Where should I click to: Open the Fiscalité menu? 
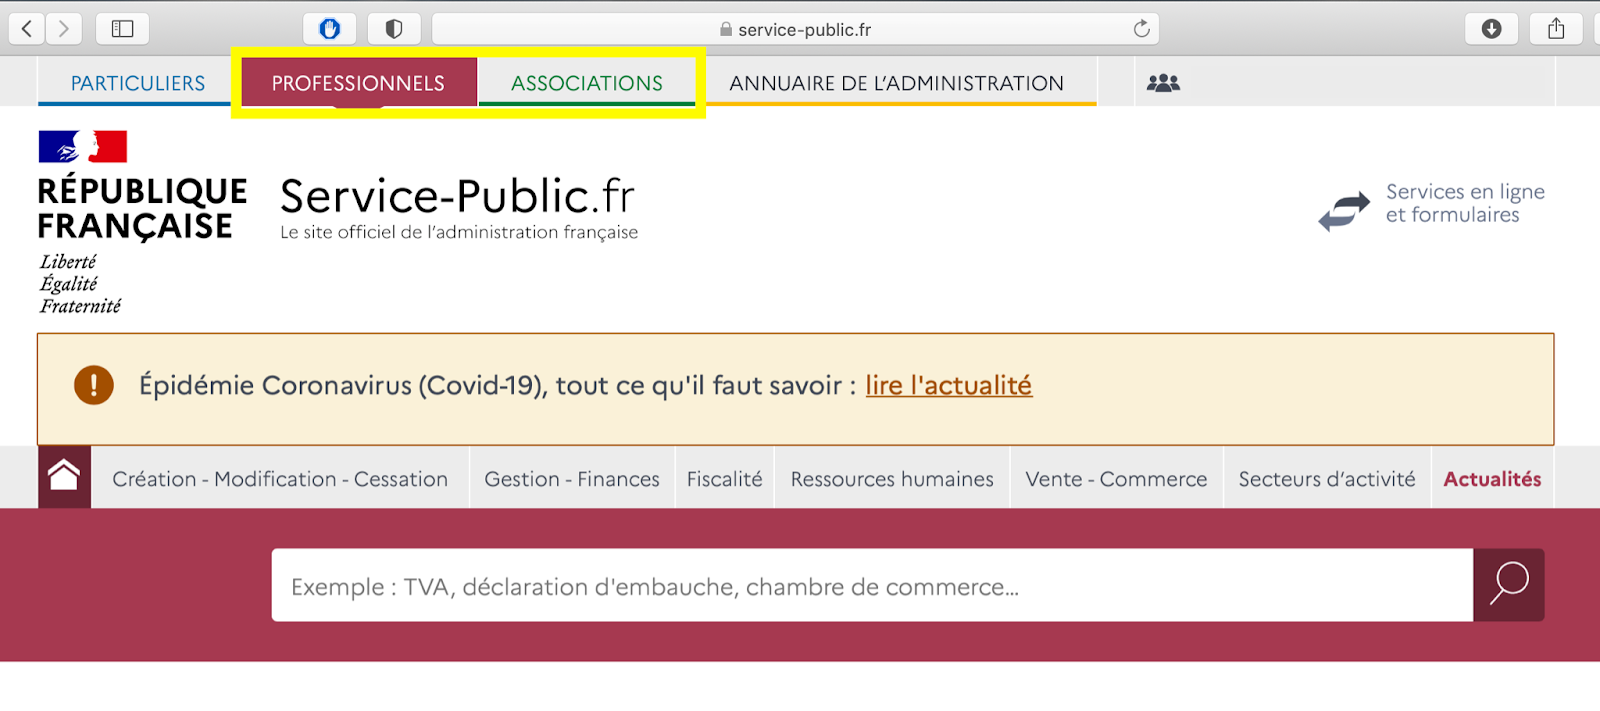[x=724, y=479]
